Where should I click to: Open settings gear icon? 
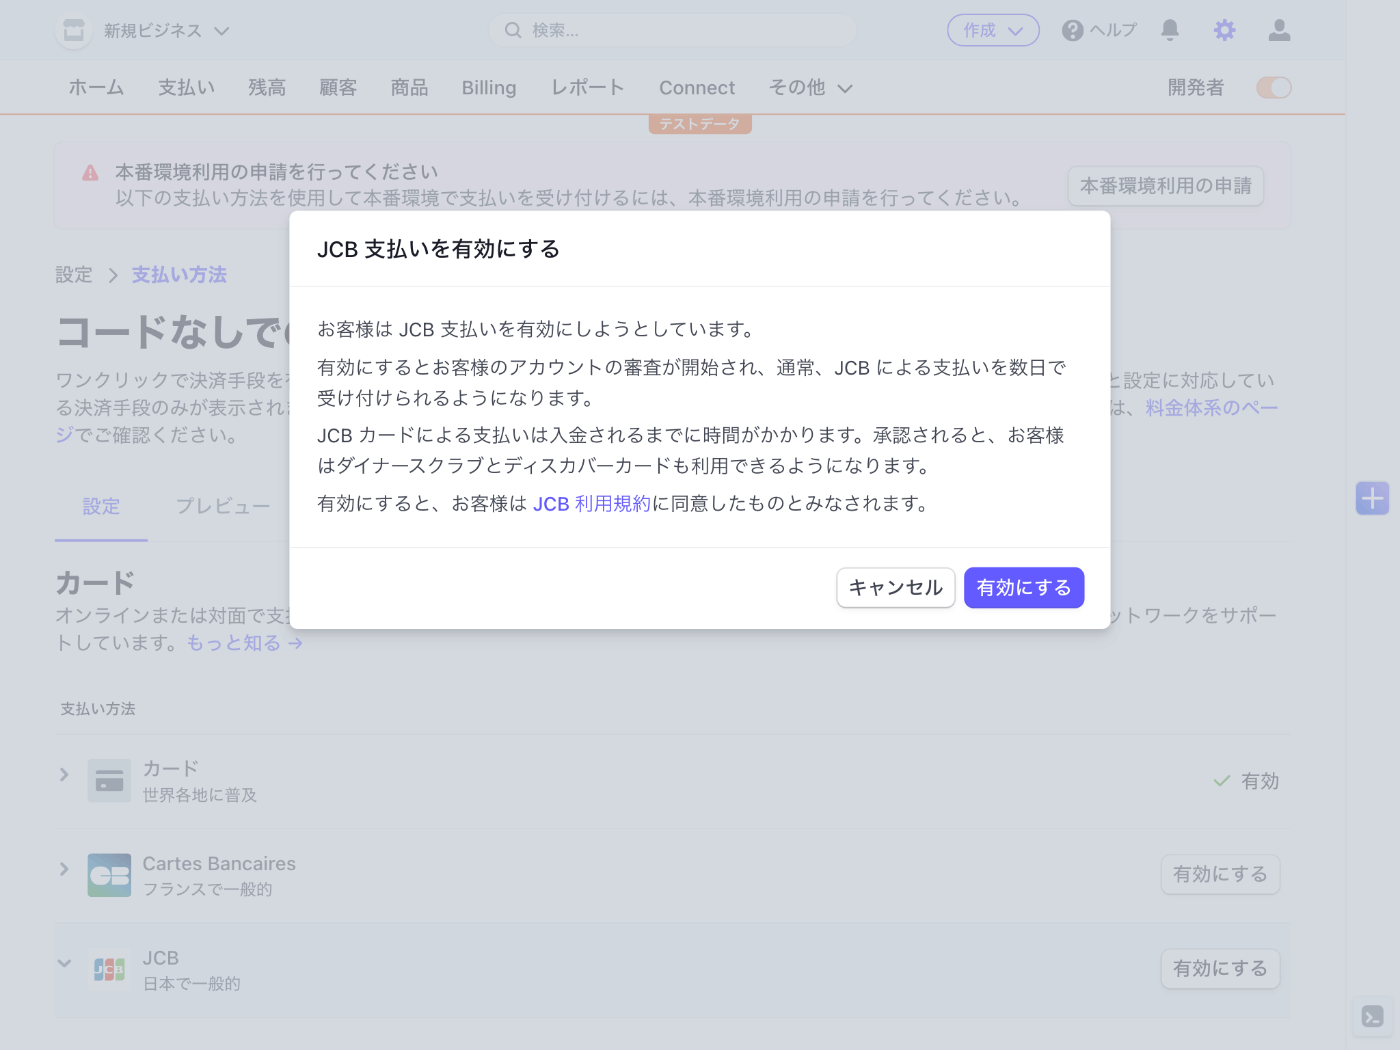1224,31
